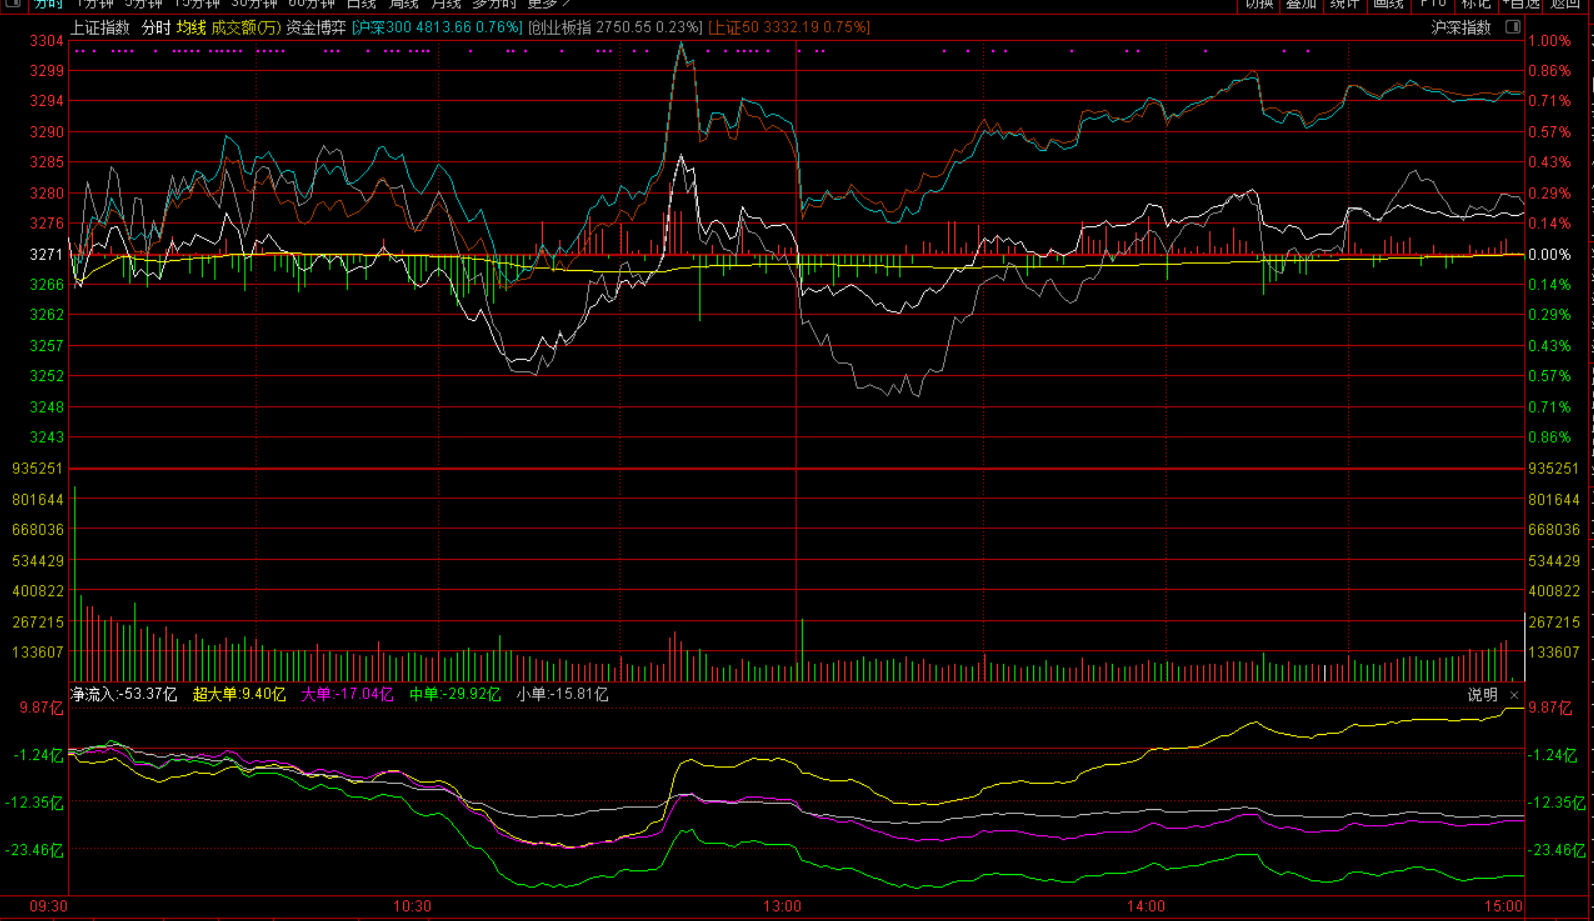Click the yellow 均线 legend label

(191, 28)
